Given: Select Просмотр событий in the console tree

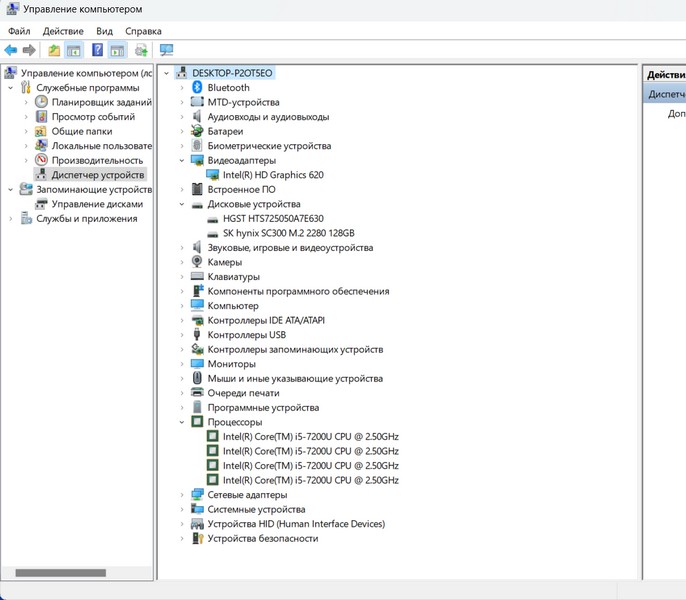Looking at the screenshot, I should coord(93,117).
